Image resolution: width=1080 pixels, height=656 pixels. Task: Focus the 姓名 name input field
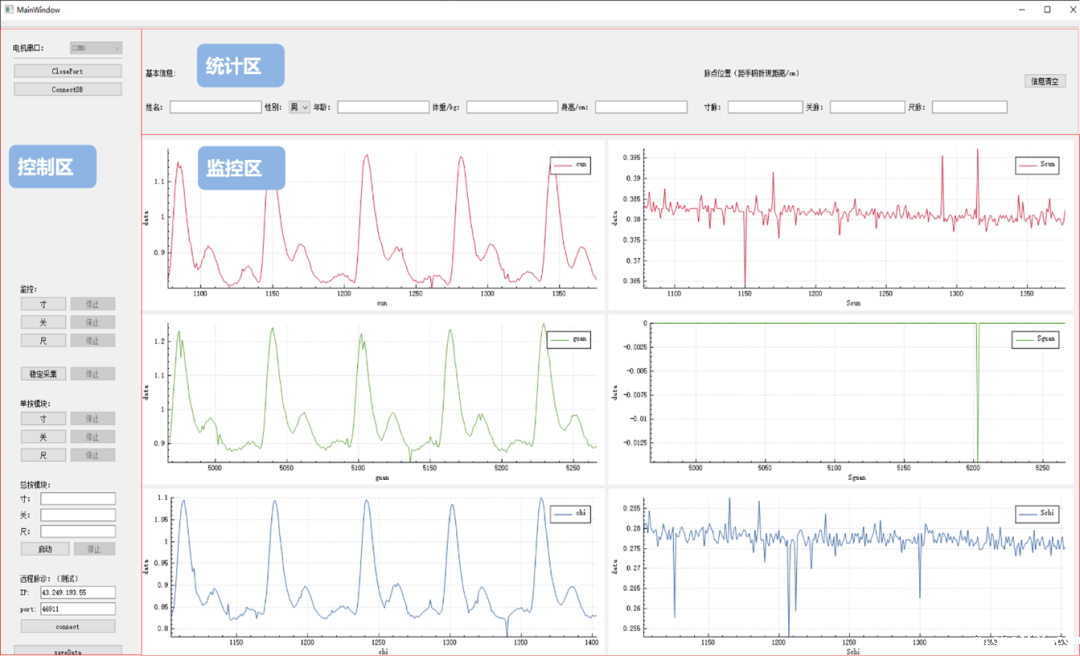(x=215, y=107)
